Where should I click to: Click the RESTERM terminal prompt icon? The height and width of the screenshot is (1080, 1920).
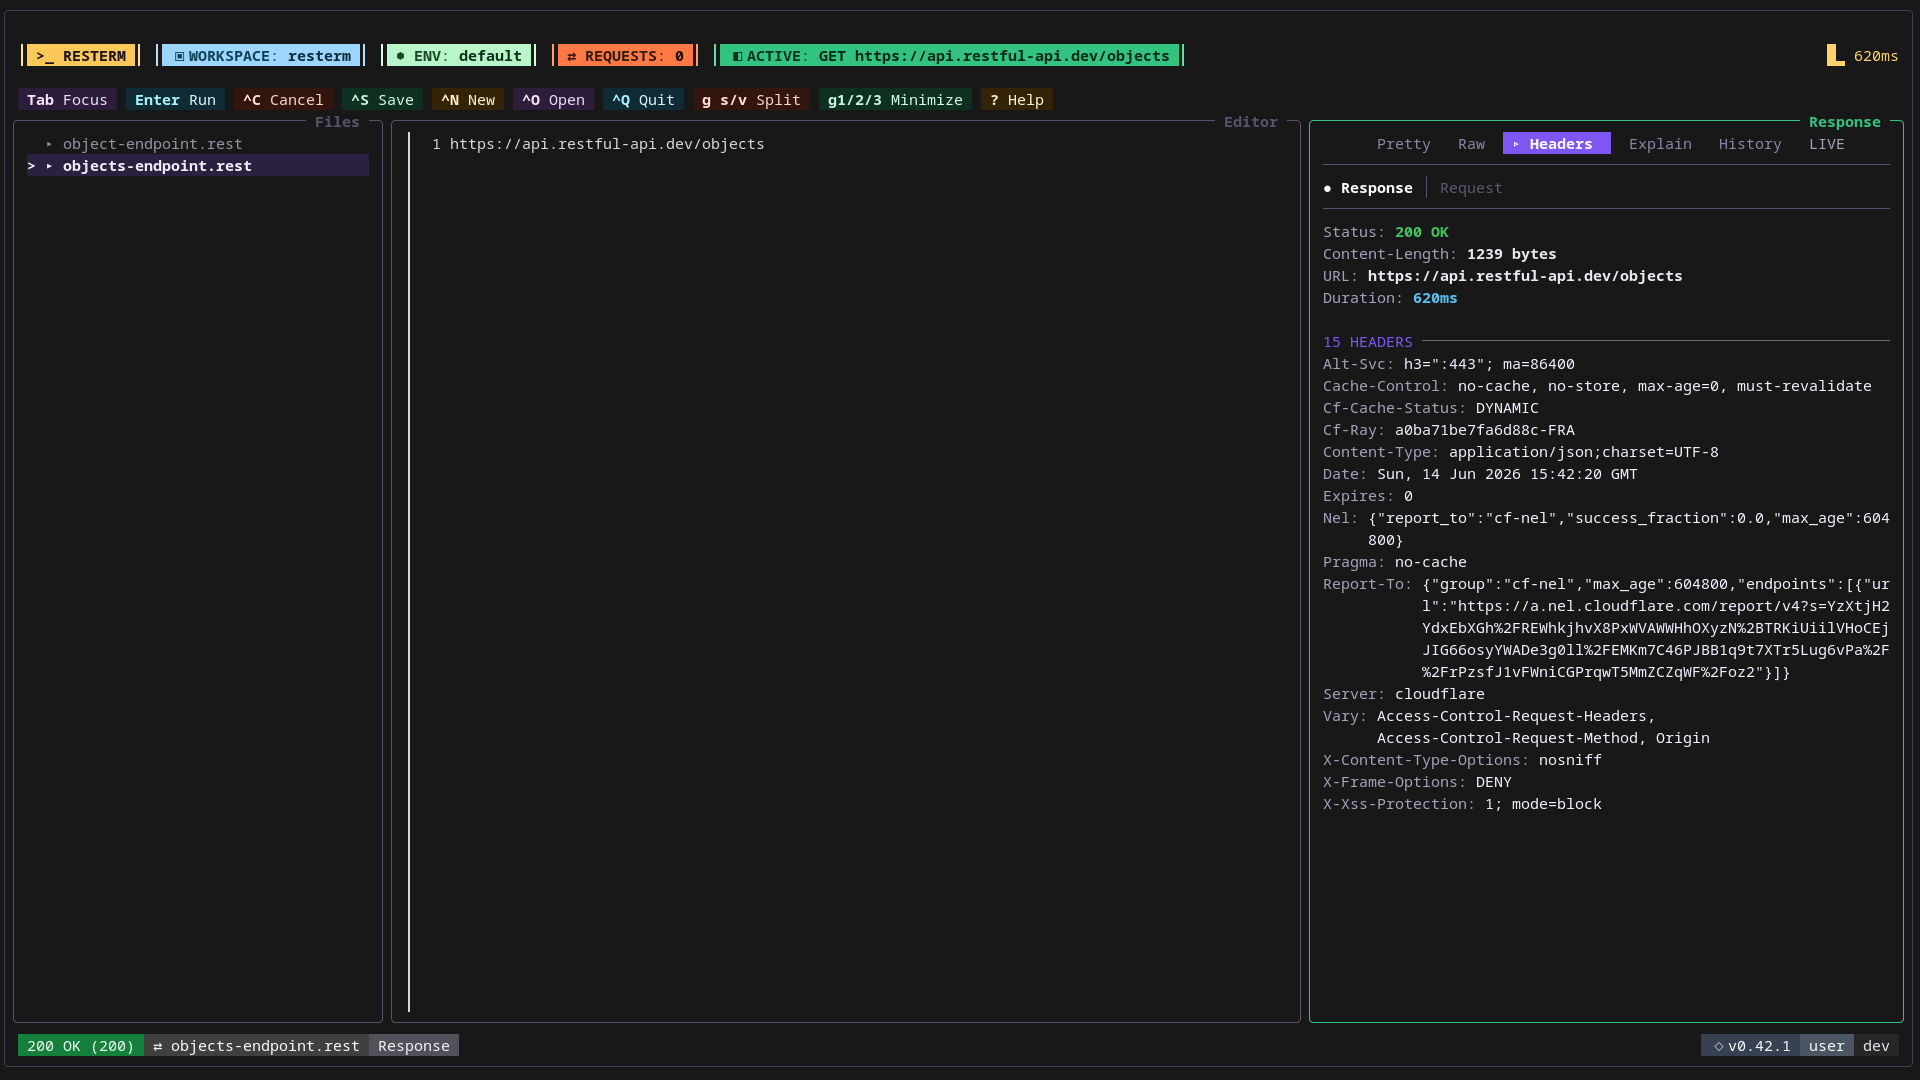point(45,56)
